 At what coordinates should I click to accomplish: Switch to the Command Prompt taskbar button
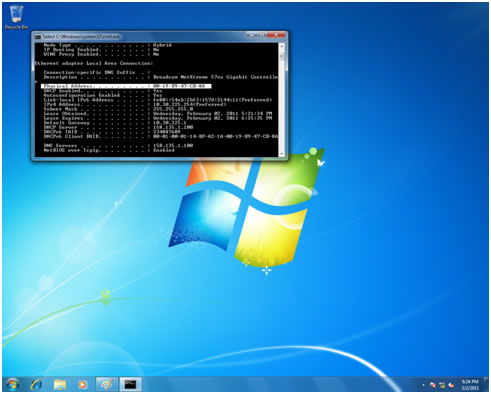click(131, 384)
